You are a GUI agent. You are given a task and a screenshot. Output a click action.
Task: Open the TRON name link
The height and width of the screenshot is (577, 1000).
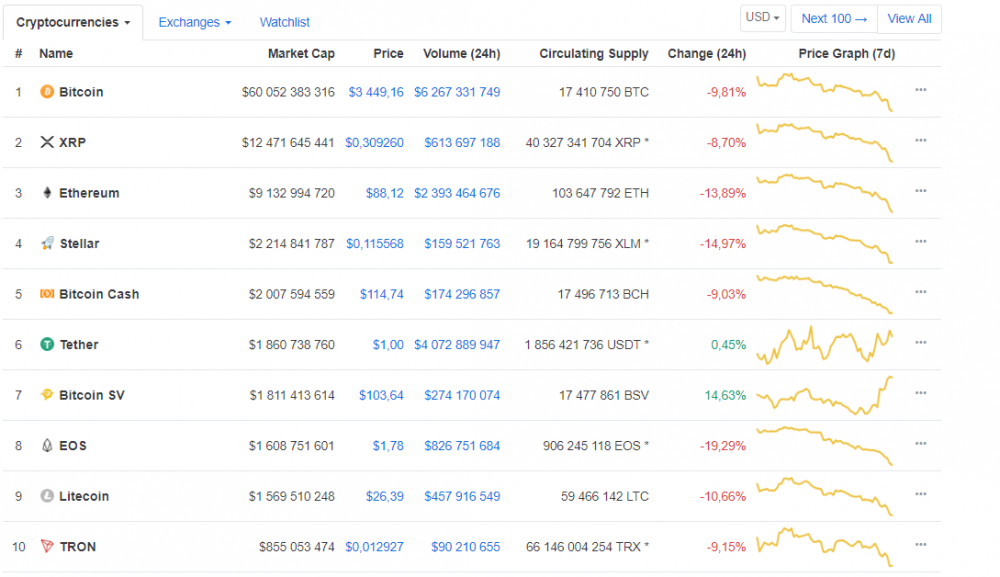pos(78,546)
